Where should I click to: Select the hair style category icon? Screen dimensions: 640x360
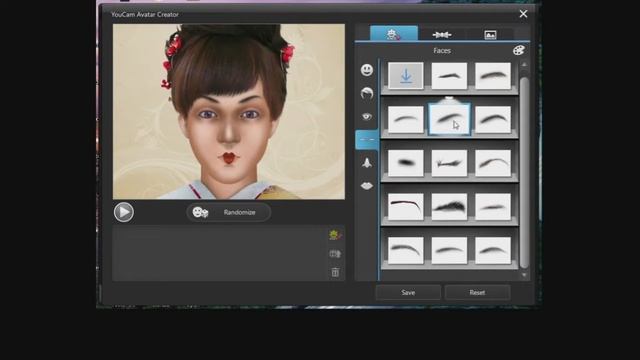[x=367, y=93]
